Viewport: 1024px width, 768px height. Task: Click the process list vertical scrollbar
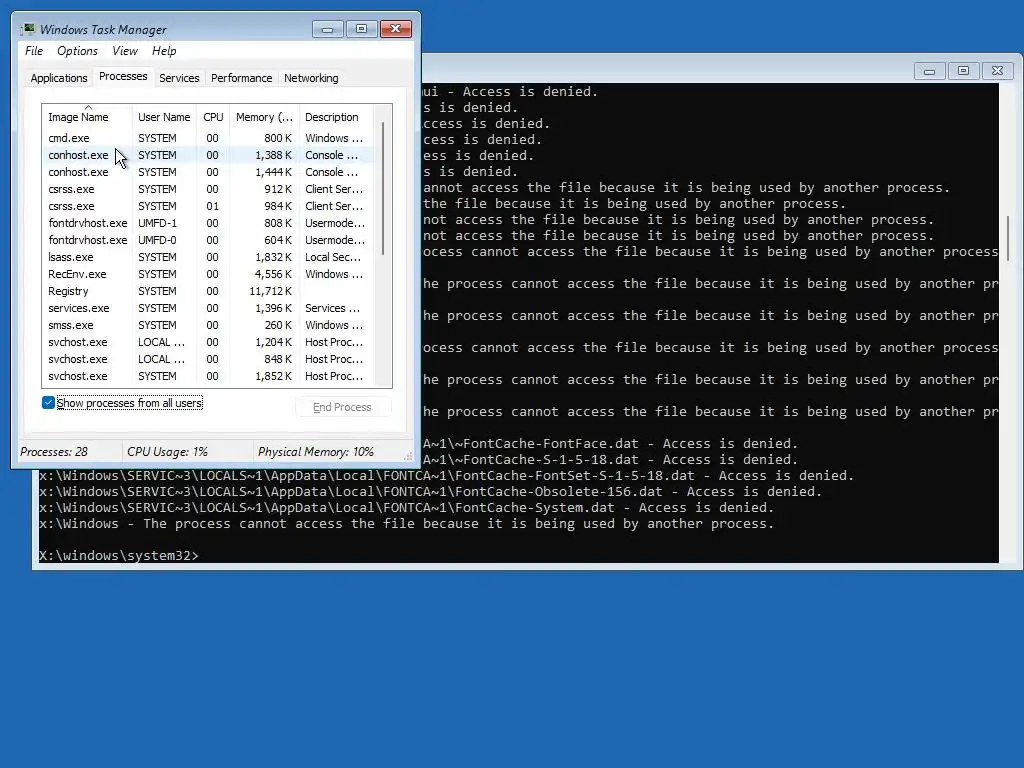(383, 189)
